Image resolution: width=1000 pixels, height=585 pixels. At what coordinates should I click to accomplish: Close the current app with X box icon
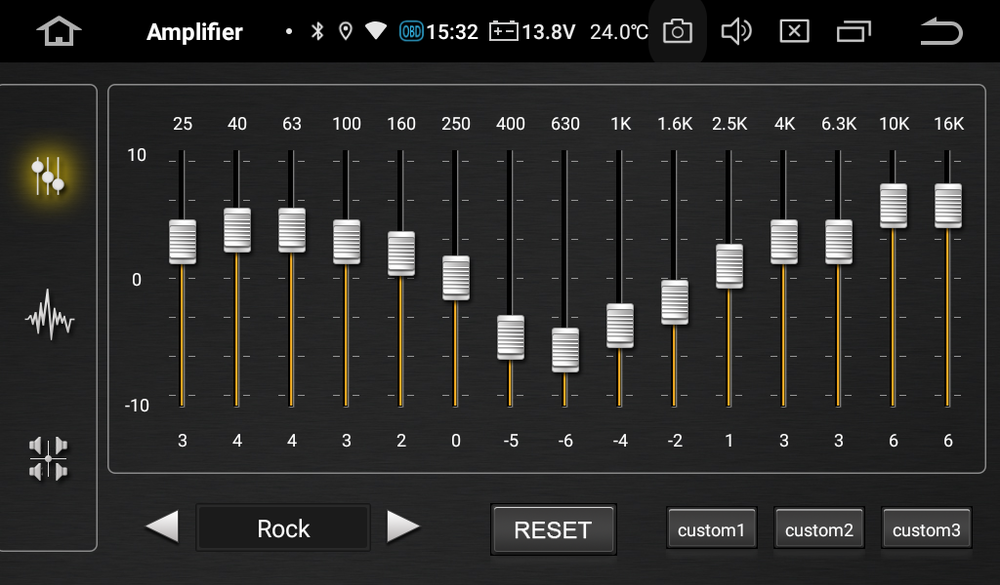[x=794, y=32]
